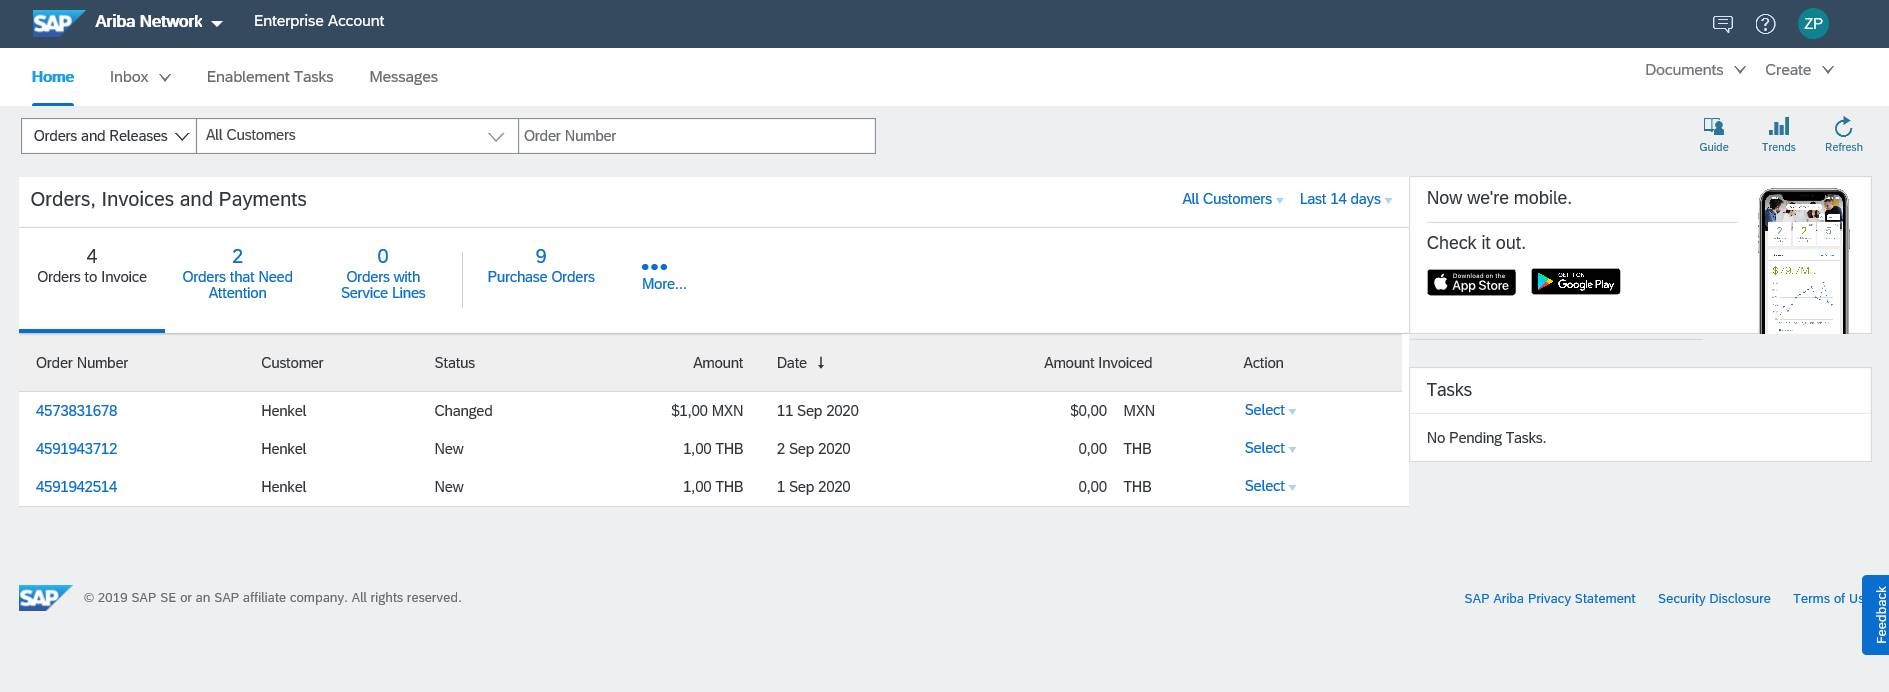The height and width of the screenshot is (692, 1889).
Task: Click the No Pending Tasks. message
Action: (x=1486, y=438)
